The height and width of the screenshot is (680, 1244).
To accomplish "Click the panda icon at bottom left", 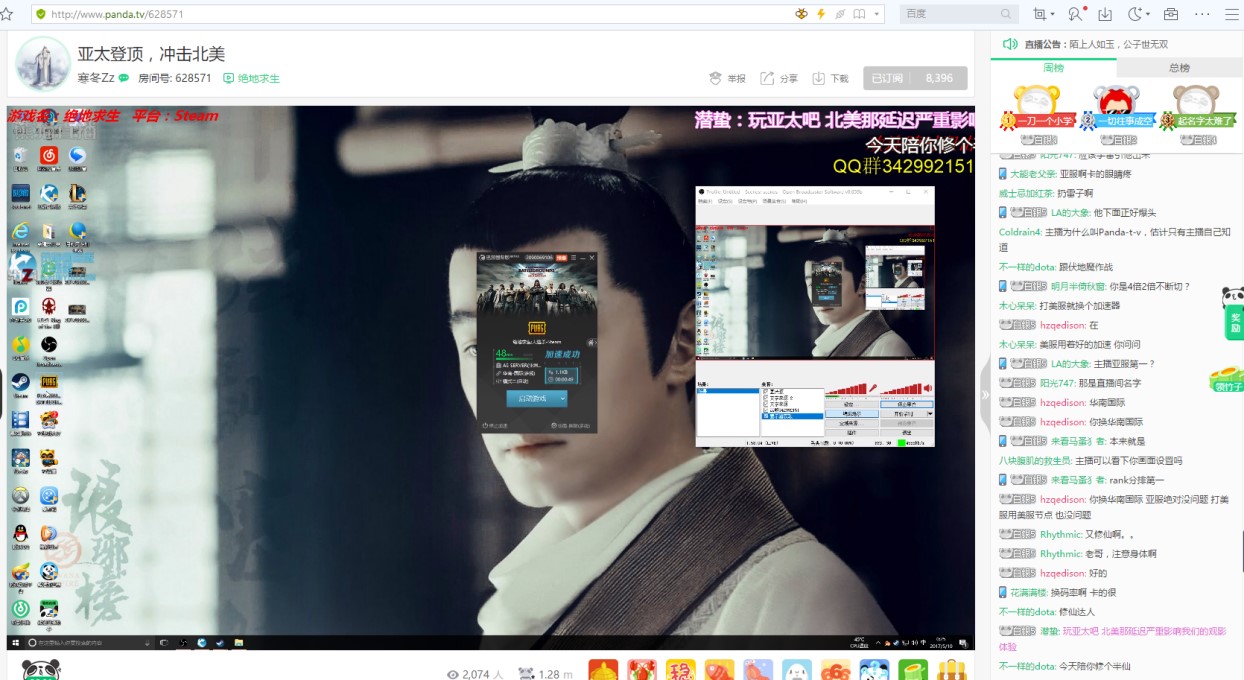I will tap(41, 670).
